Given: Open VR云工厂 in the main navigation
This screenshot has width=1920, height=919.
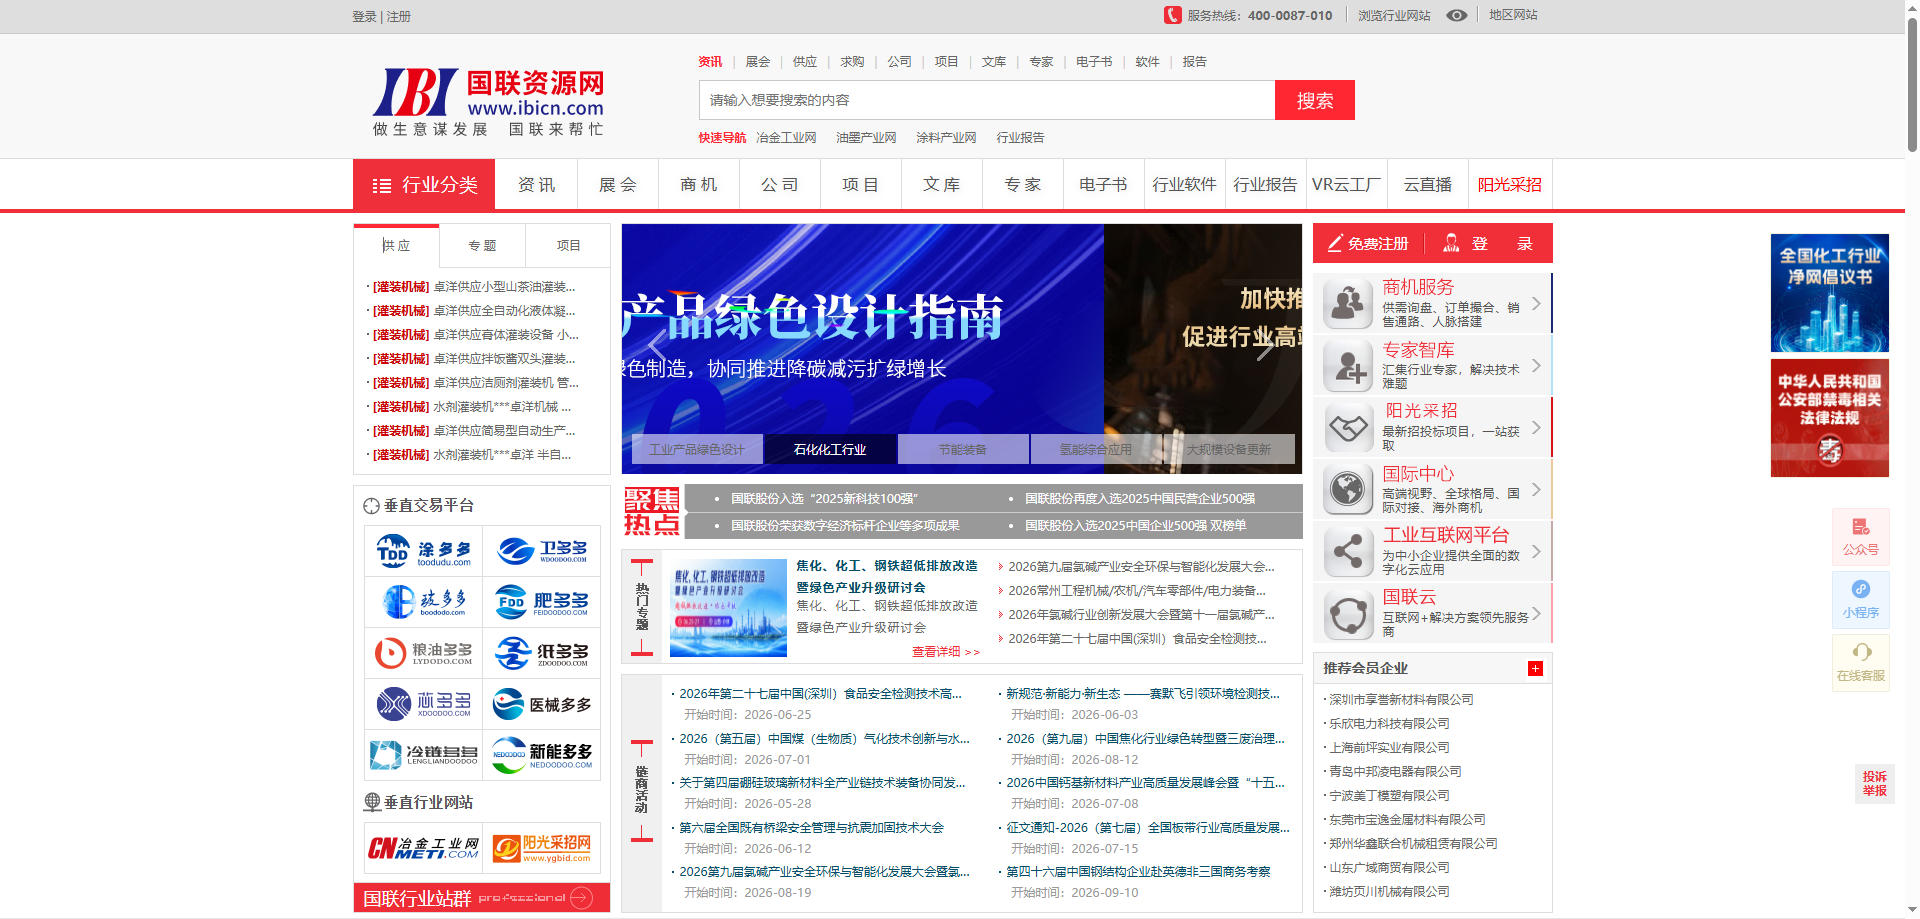Looking at the screenshot, I should [1346, 185].
